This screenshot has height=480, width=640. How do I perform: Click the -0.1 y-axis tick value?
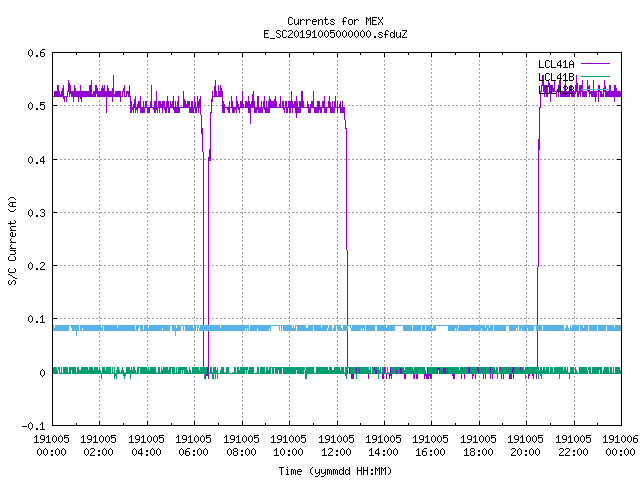[x=33, y=426]
